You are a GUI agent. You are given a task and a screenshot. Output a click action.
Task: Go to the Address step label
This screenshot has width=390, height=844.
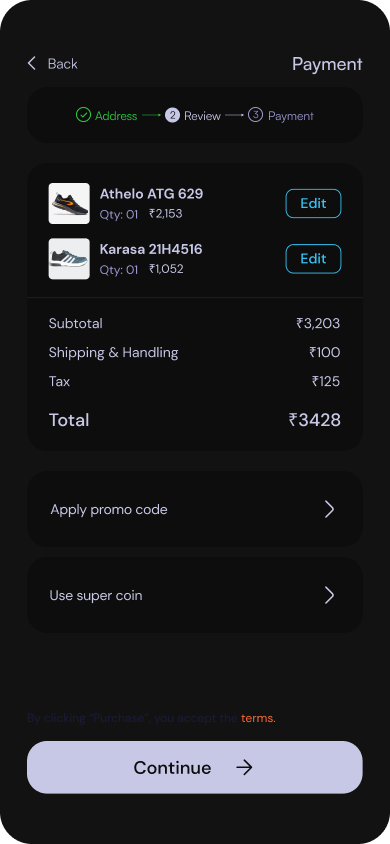(x=116, y=116)
